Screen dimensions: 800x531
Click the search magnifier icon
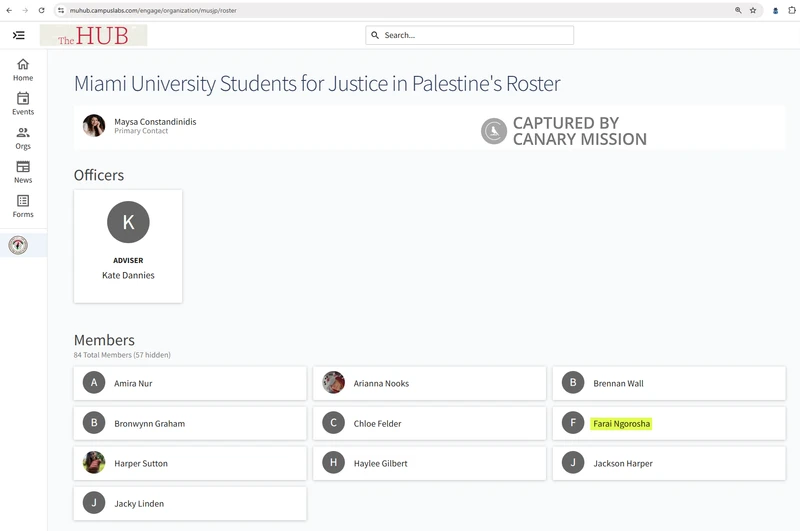[x=375, y=35]
